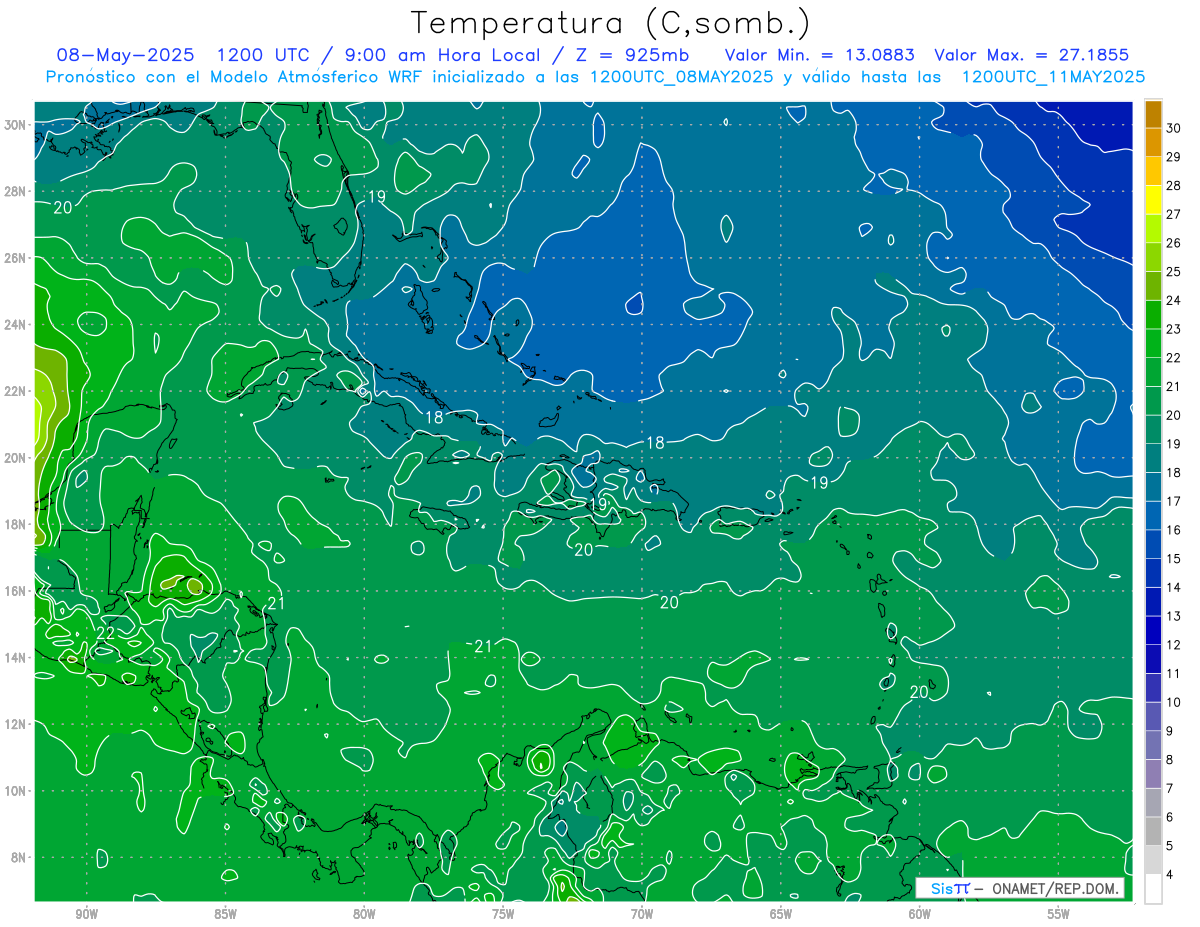Select the dark blue swatch between 12 and 13
The image size is (1200, 927).
tap(1153, 631)
